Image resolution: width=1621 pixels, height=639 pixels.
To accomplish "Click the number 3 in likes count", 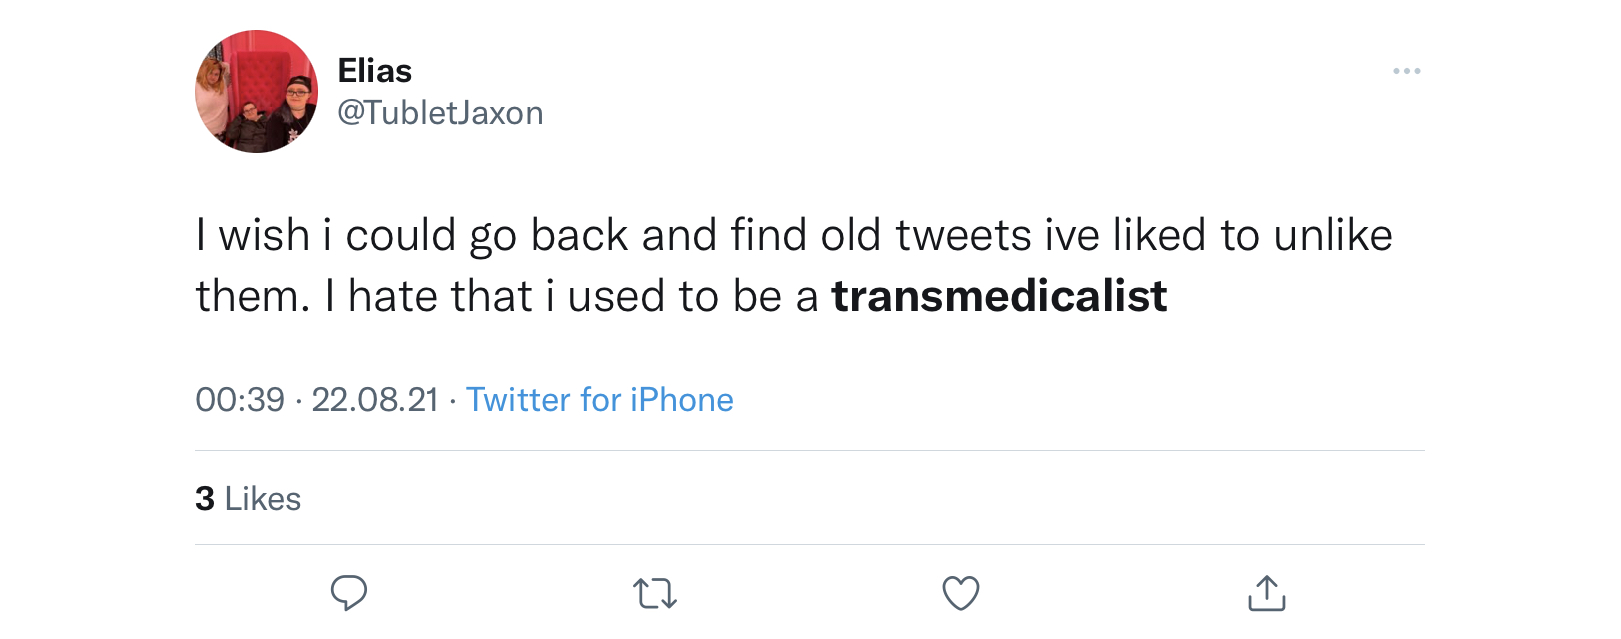I will pyautogui.click(x=205, y=498).
